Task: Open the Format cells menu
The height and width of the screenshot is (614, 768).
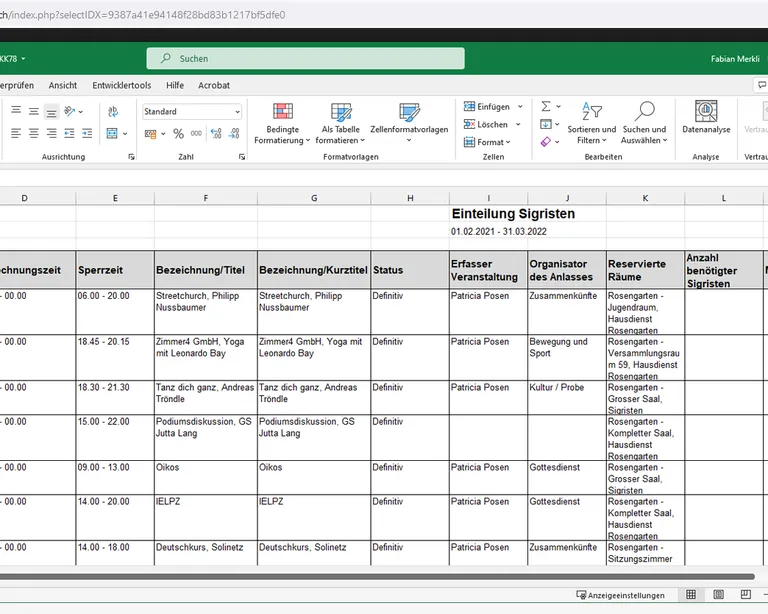Action: (487, 142)
